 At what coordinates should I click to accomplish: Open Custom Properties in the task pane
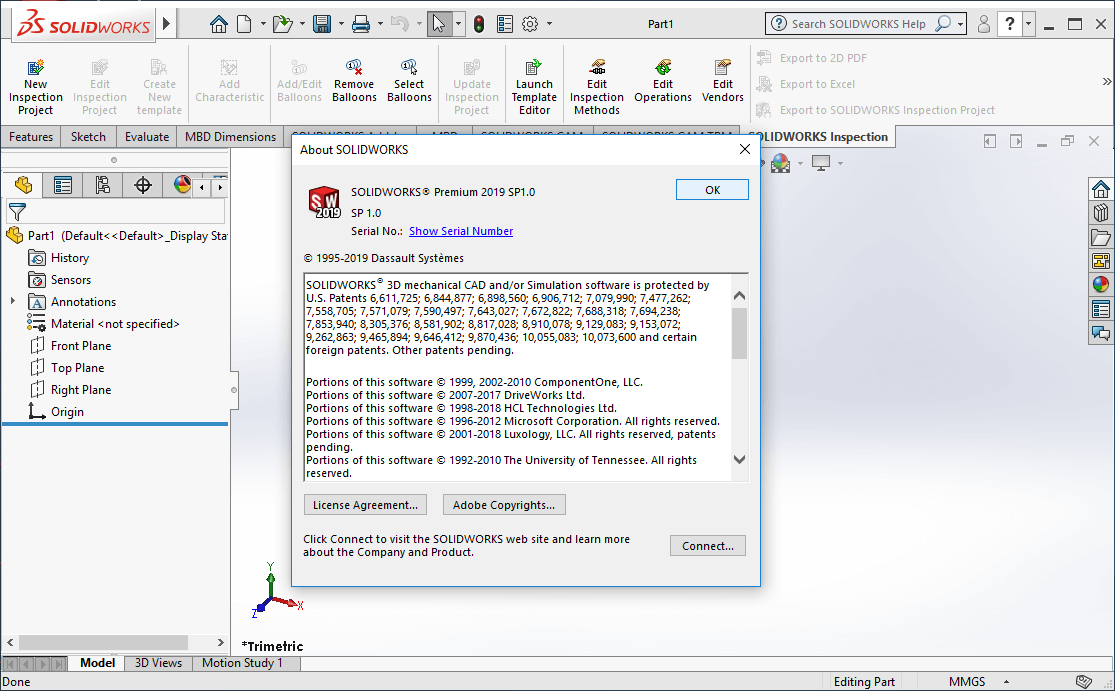click(x=1101, y=309)
